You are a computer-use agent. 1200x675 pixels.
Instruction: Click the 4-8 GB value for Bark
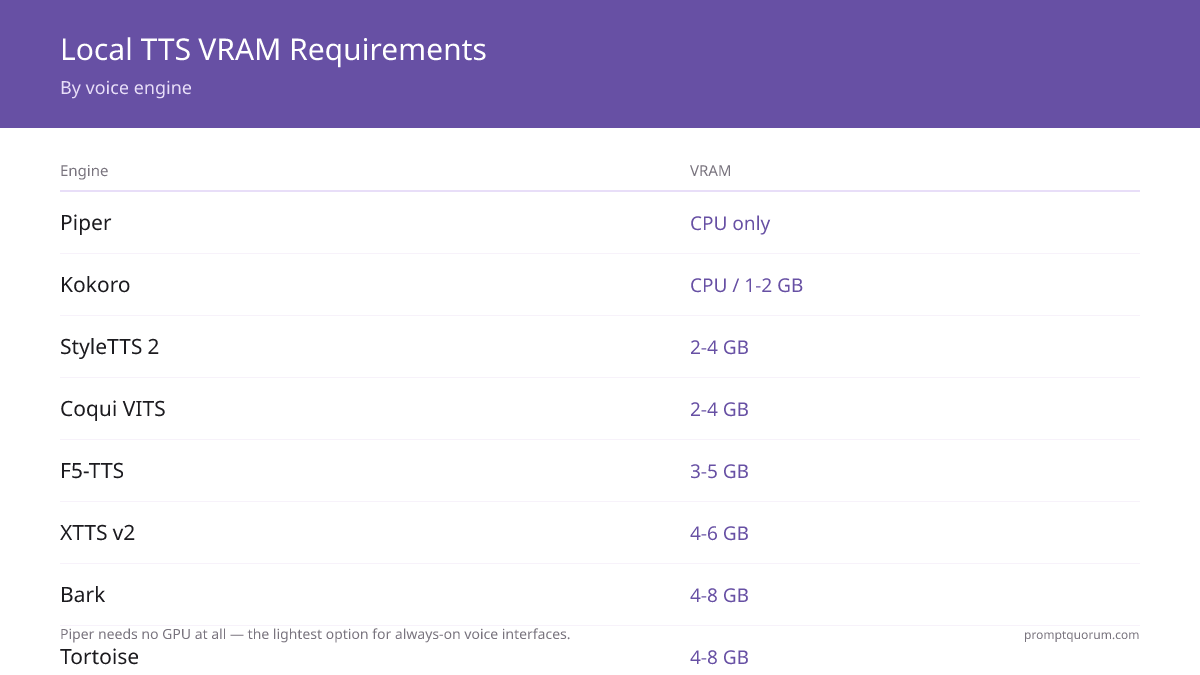pyautogui.click(x=719, y=595)
